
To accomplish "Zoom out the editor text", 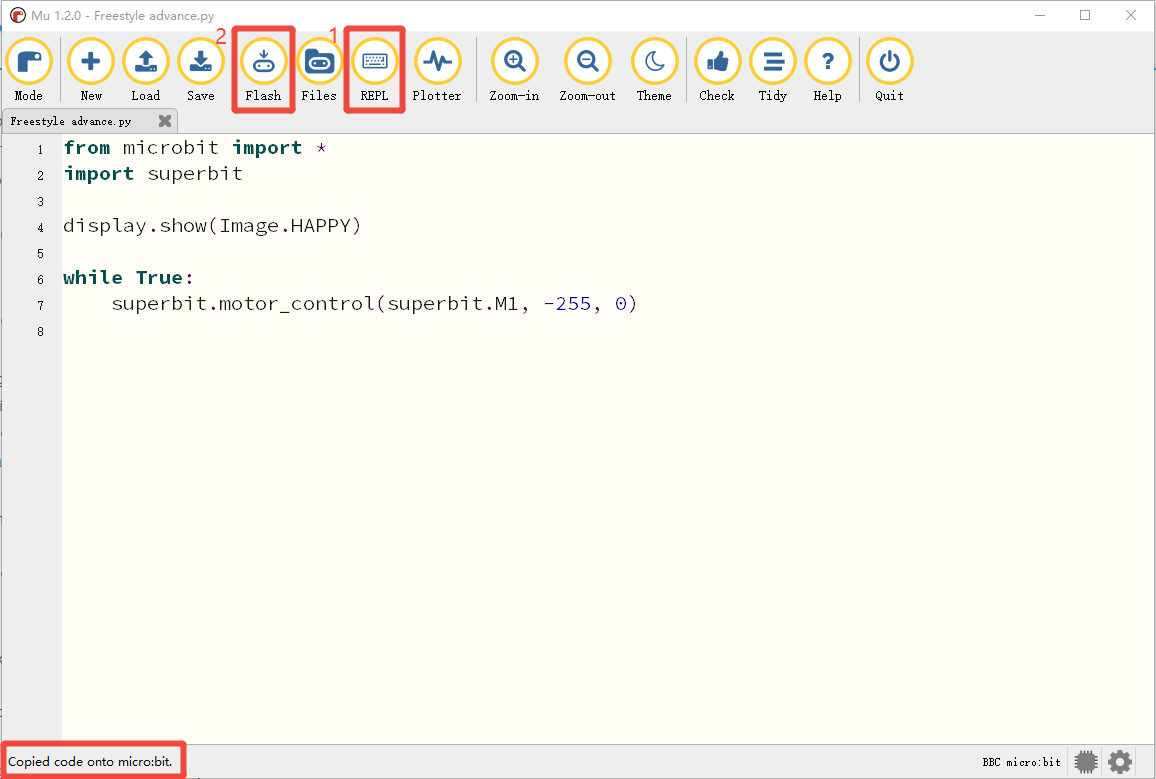I will tap(588, 71).
